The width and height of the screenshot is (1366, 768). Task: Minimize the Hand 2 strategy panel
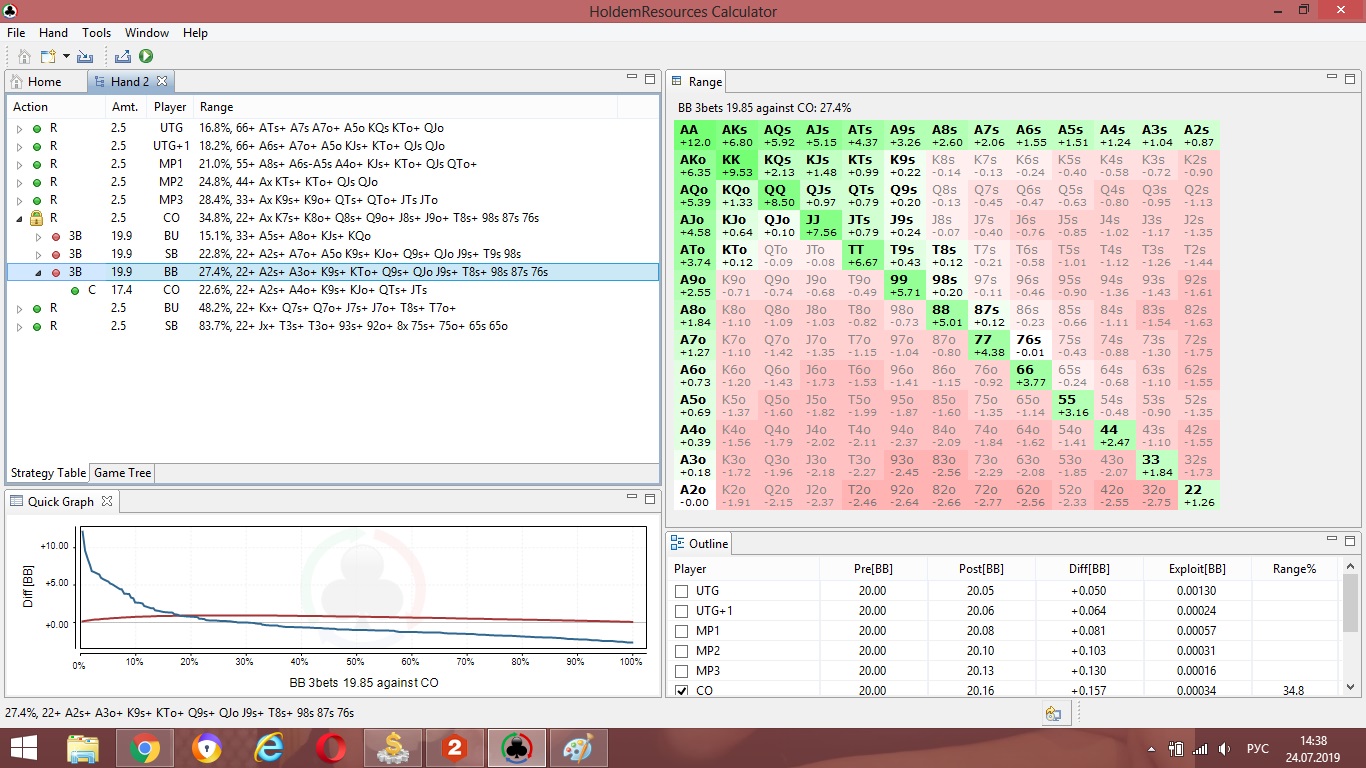632,77
